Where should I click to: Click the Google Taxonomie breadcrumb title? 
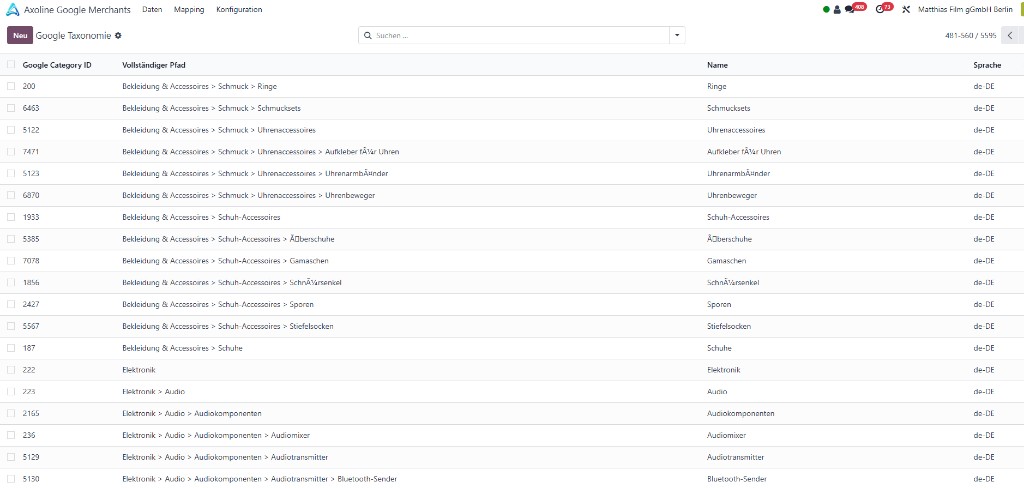coord(73,36)
